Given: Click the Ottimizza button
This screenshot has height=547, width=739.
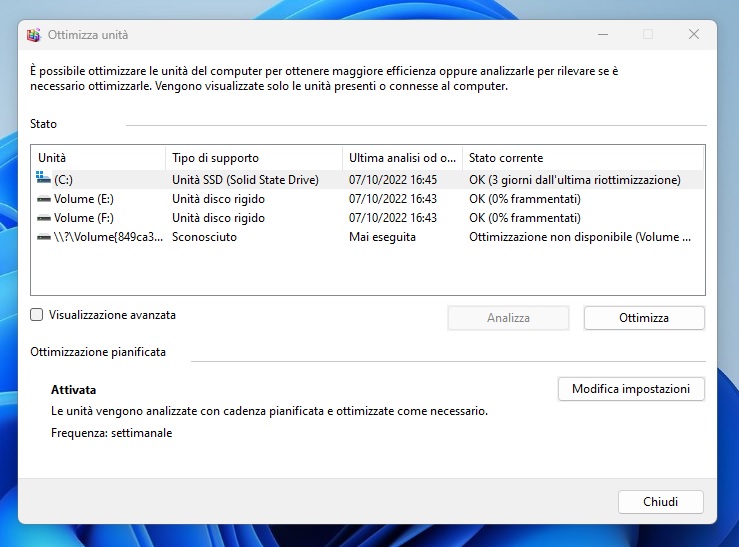Looking at the screenshot, I should (x=644, y=318).
